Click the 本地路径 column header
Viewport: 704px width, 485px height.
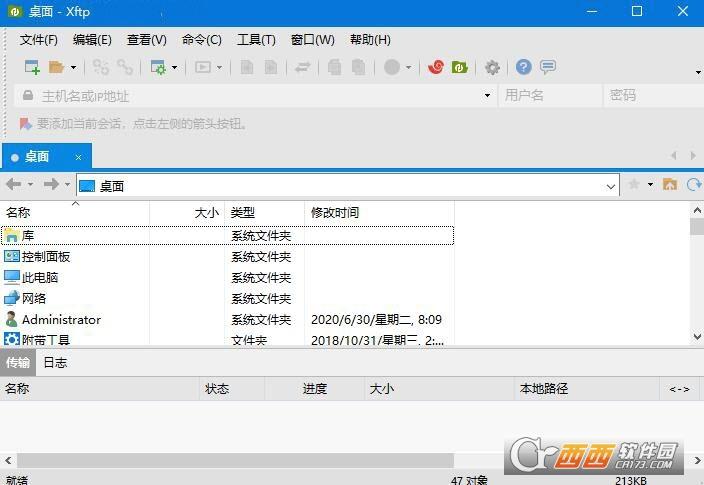(586, 388)
